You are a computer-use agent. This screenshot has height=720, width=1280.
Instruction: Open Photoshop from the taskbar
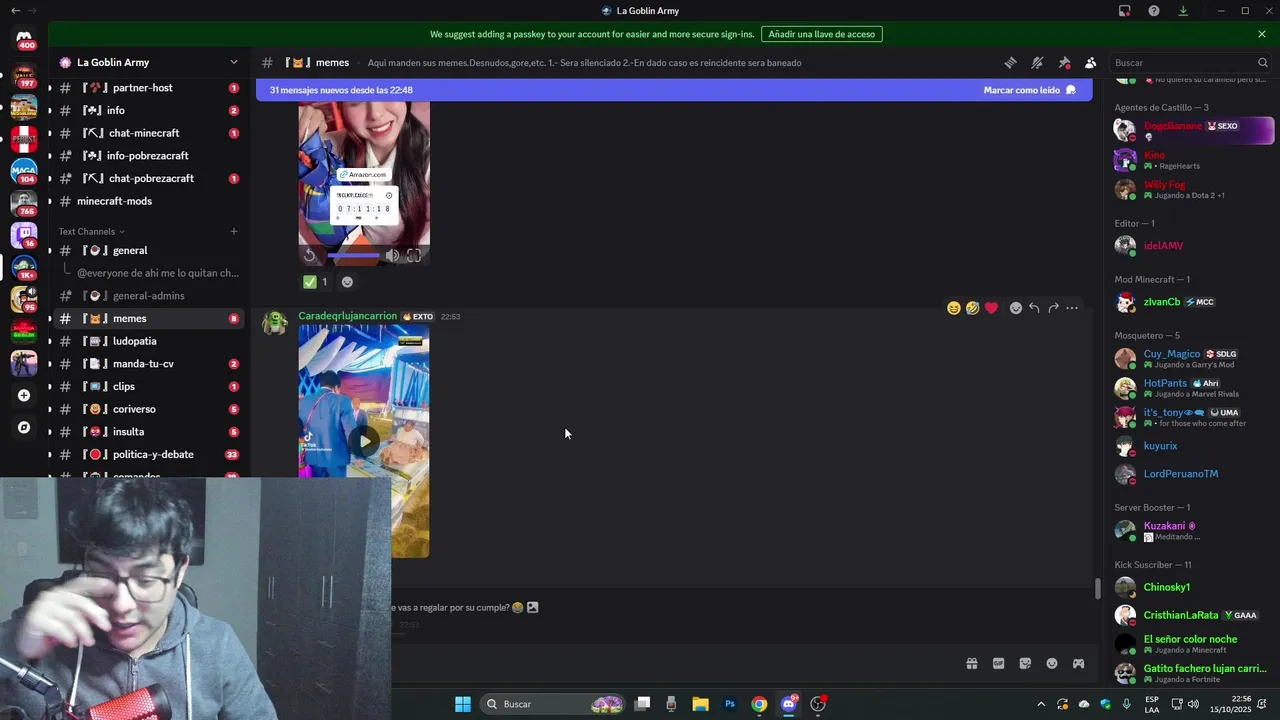pyautogui.click(x=730, y=704)
